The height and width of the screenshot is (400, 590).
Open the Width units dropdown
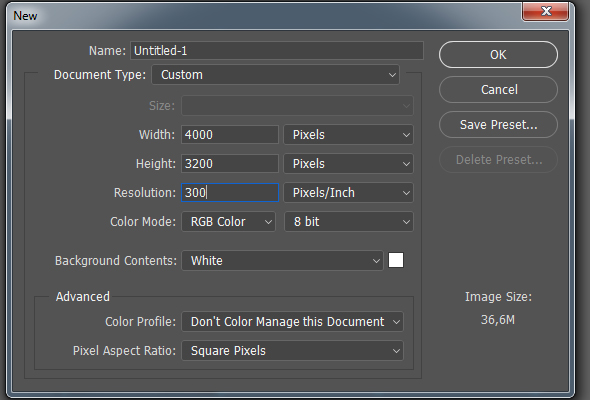348,135
